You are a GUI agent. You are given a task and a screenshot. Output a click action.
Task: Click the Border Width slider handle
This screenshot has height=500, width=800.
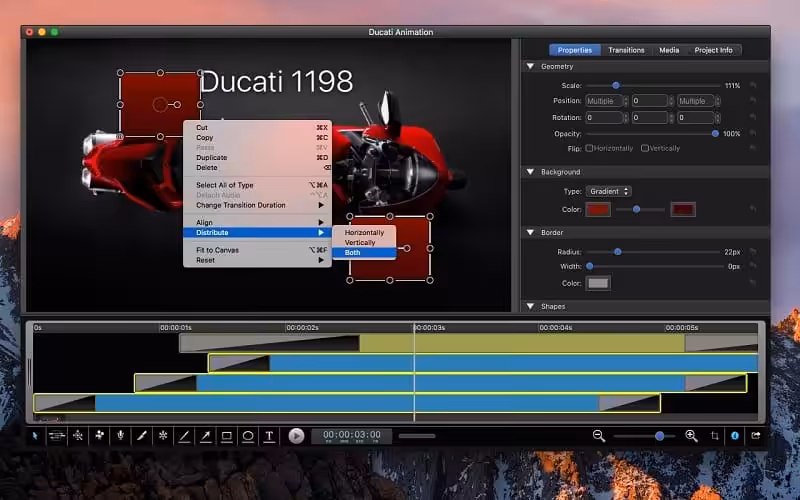coord(590,266)
